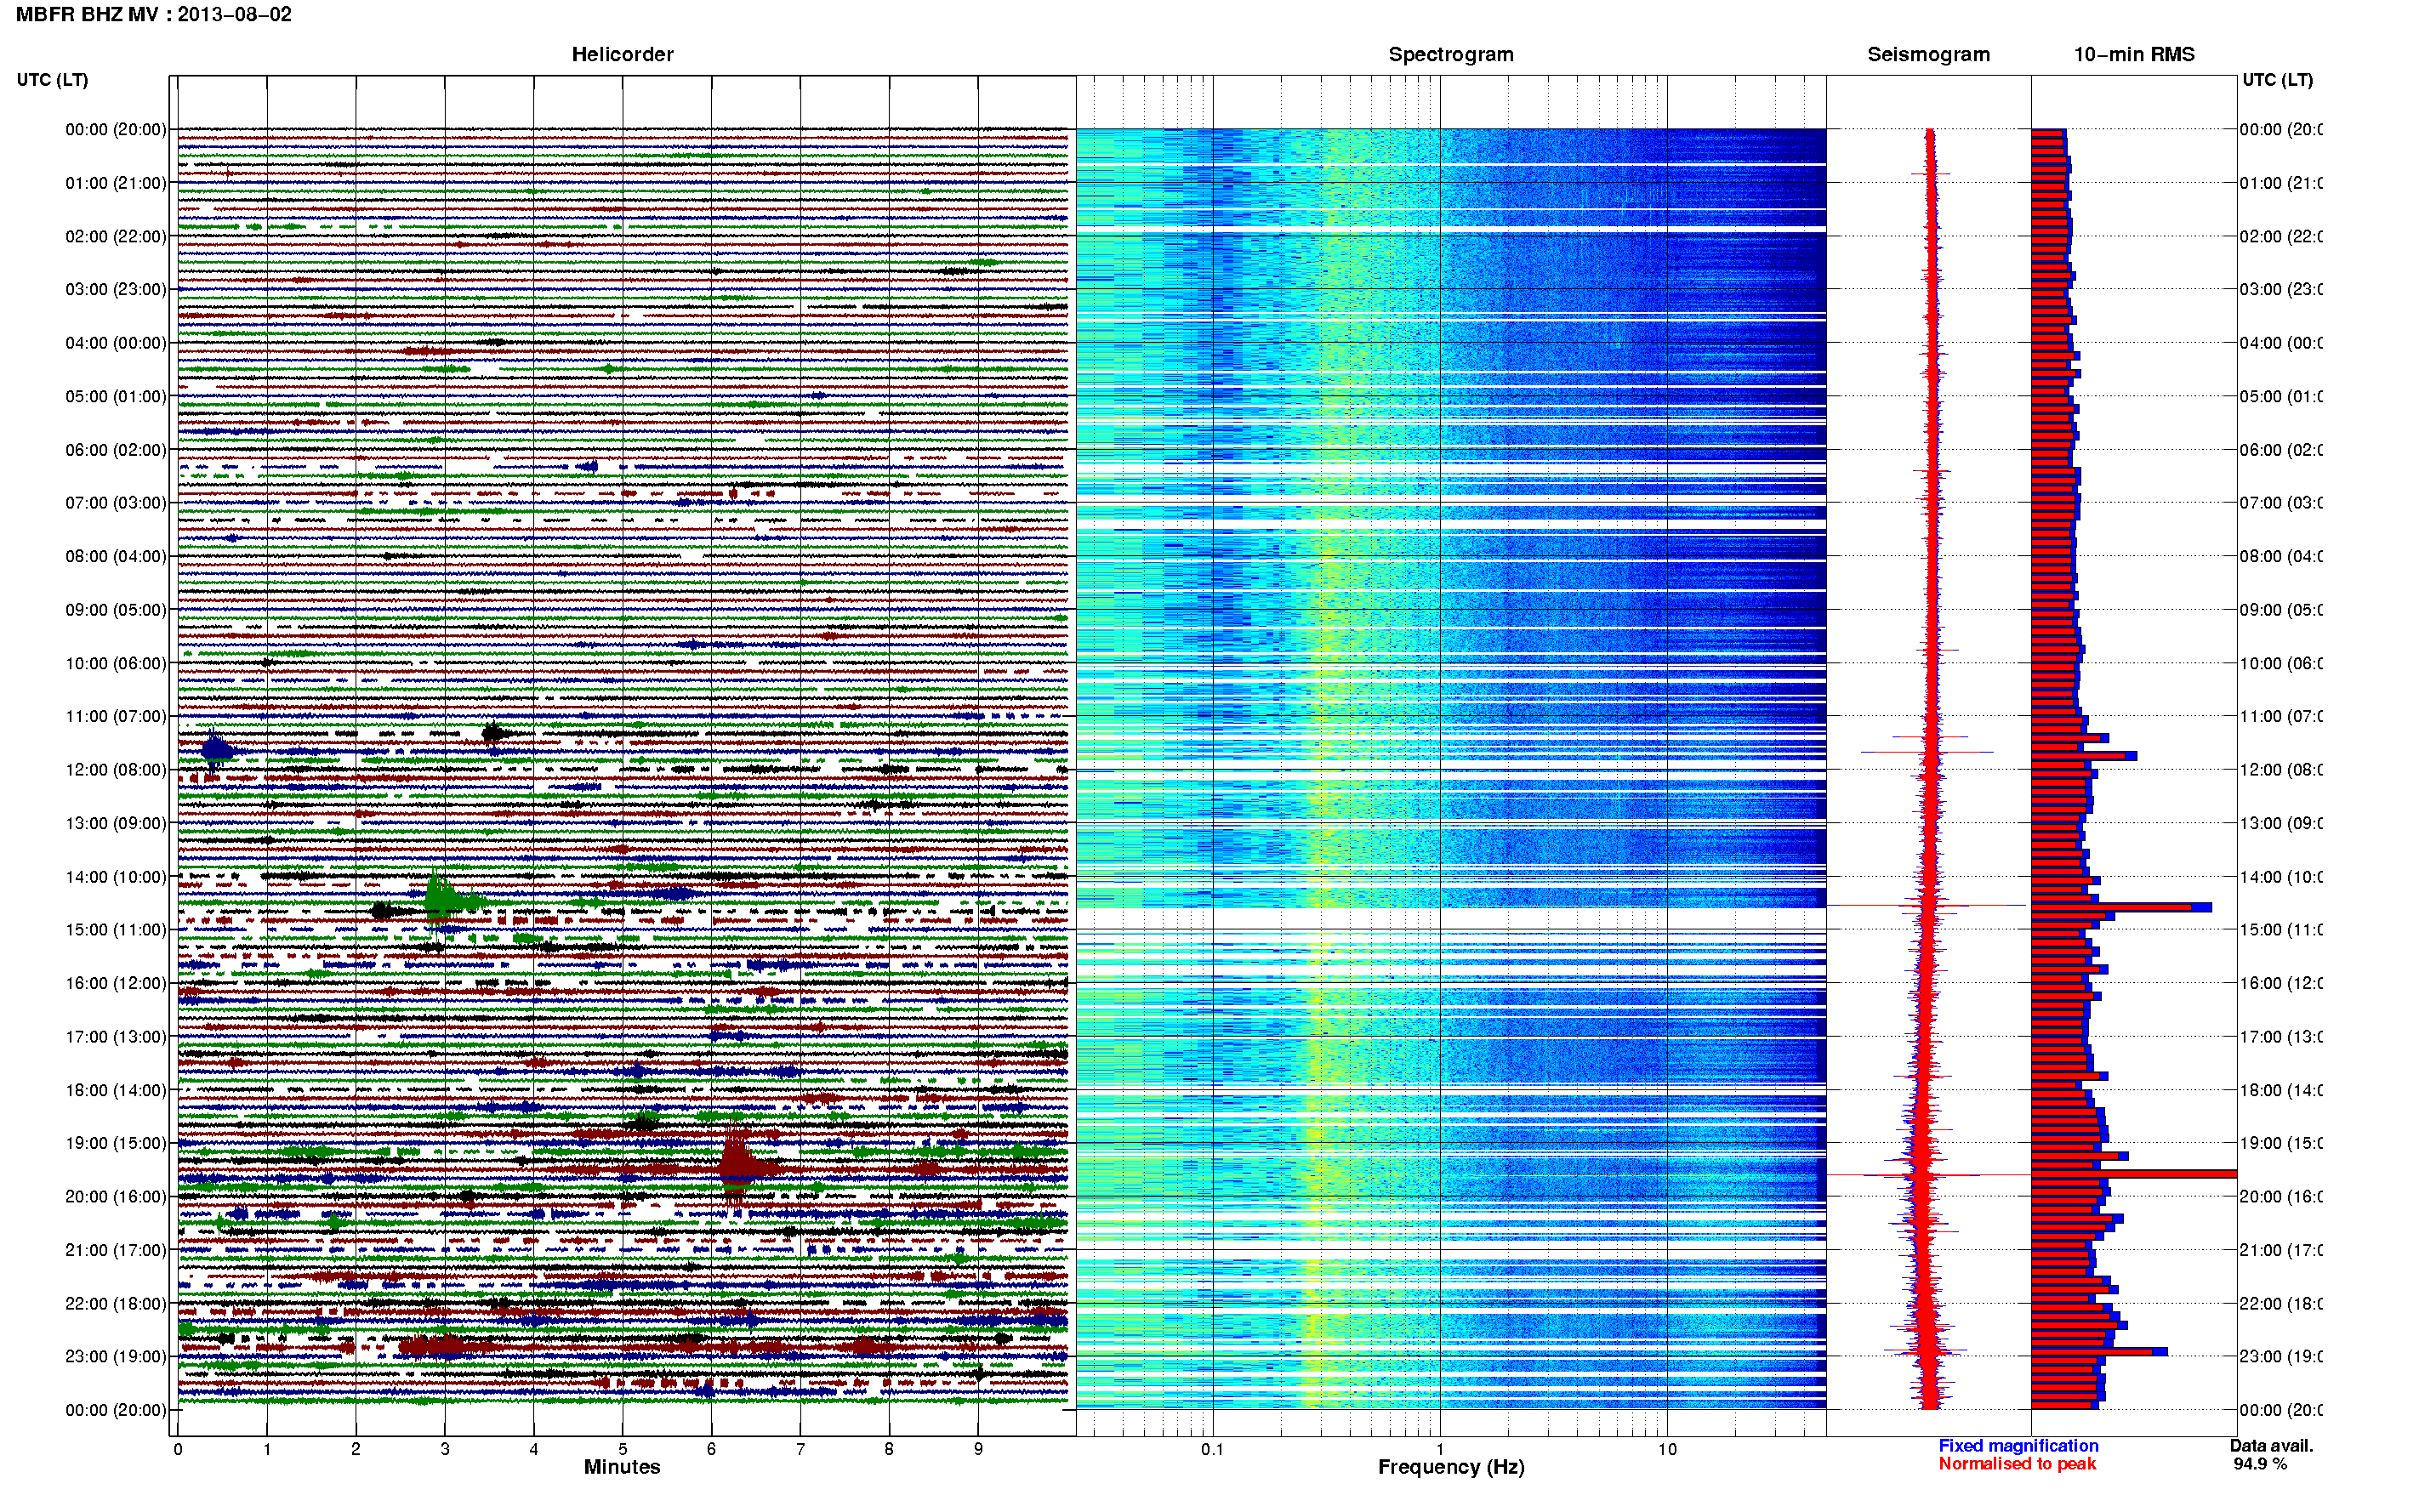The width and height of the screenshot is (2419, 1512).
Task: Click tick label '7' on the Minutes axis
Action: tap(800, 1449)
